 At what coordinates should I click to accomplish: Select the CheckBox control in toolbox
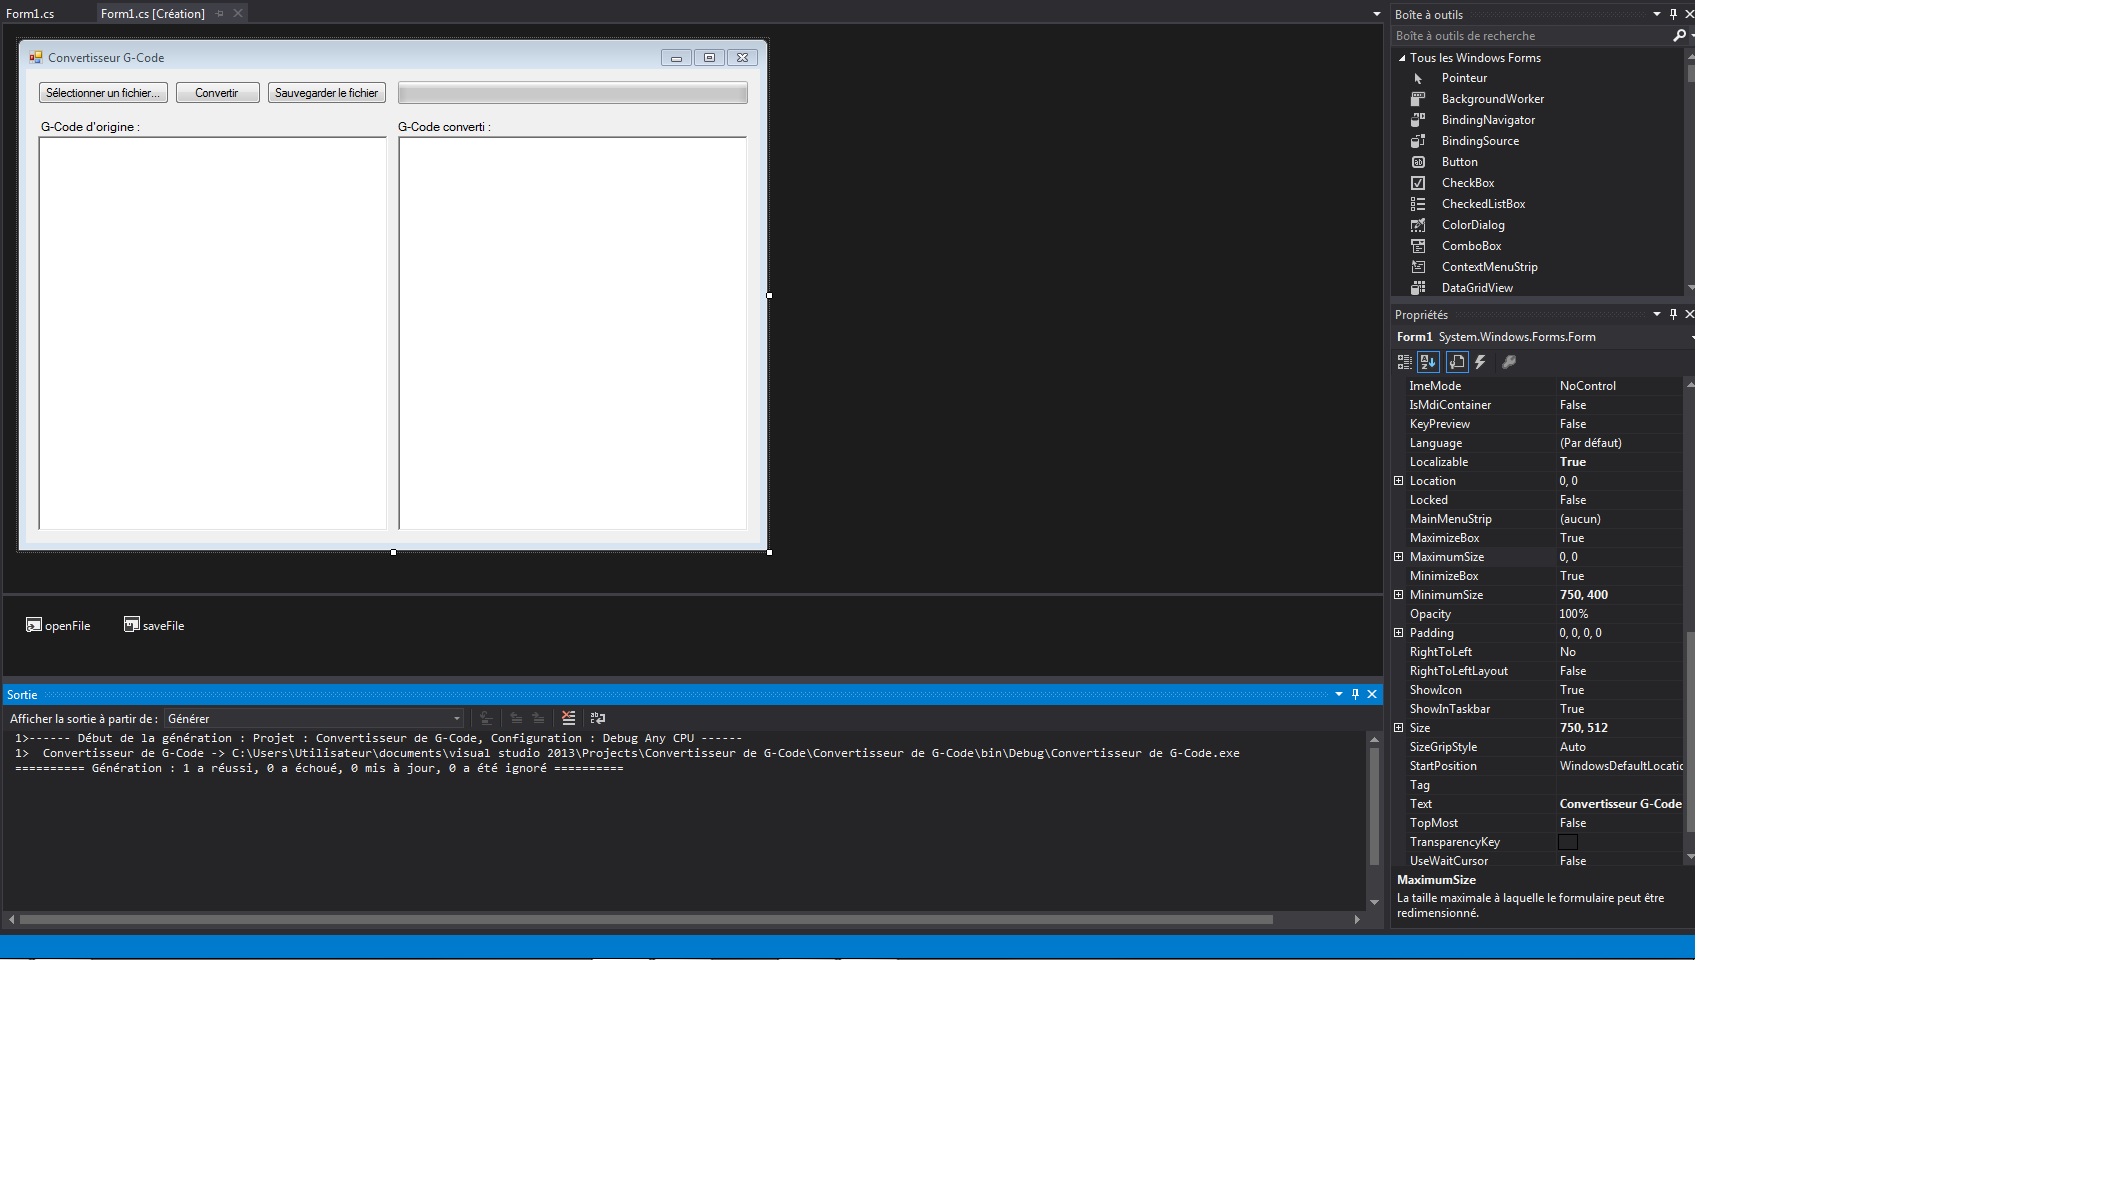[x=1467, y=183]
